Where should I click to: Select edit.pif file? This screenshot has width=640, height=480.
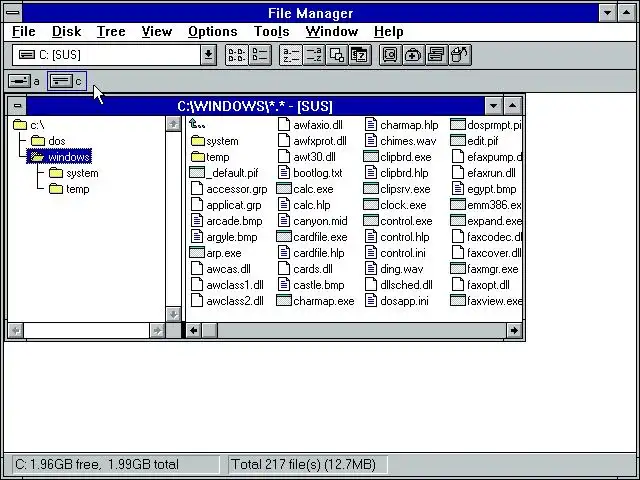click(475, 141)
